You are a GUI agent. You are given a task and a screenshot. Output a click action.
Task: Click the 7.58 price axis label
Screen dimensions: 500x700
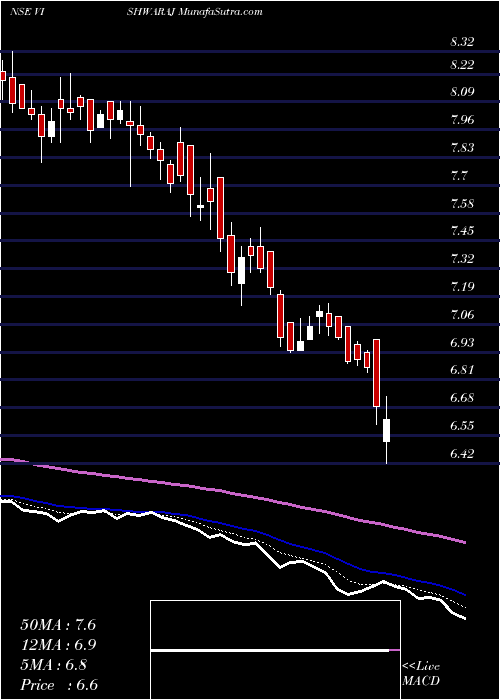[x=462, y=204]
